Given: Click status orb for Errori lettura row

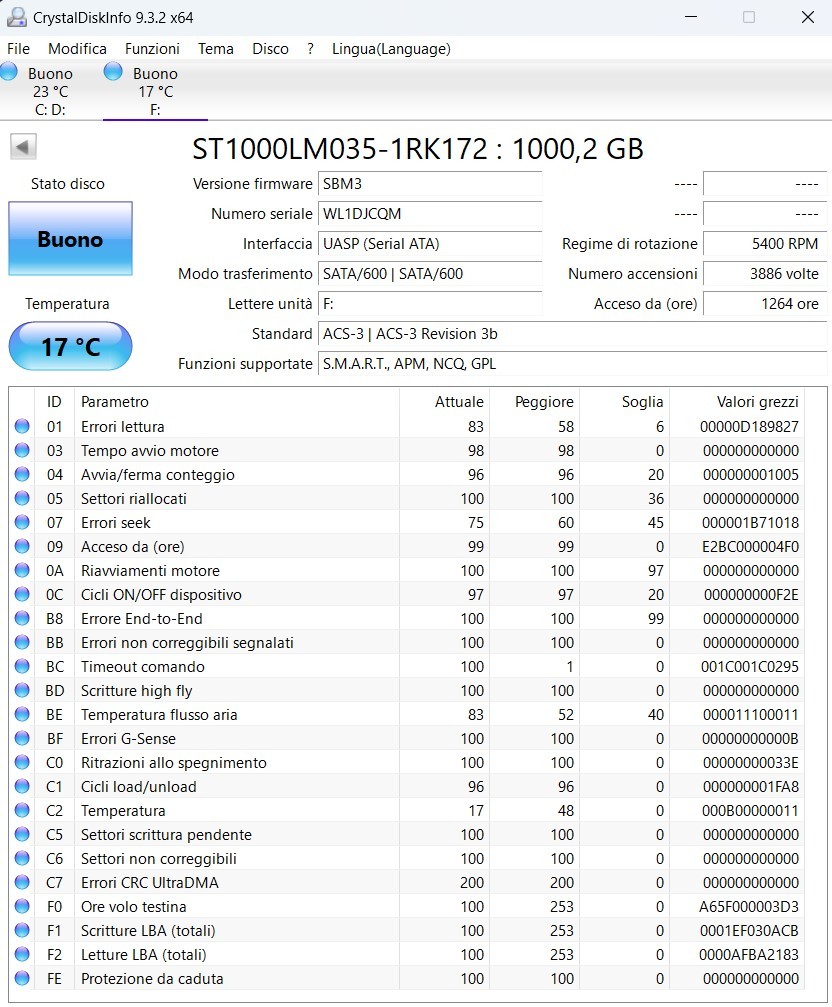Looking at the screenshot, I should tap(22, 426).
